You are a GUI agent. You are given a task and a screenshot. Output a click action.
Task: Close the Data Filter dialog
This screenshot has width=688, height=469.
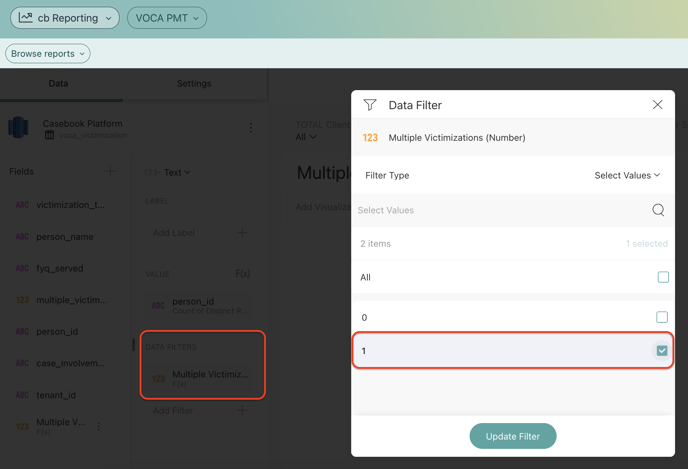click(657, 105)
